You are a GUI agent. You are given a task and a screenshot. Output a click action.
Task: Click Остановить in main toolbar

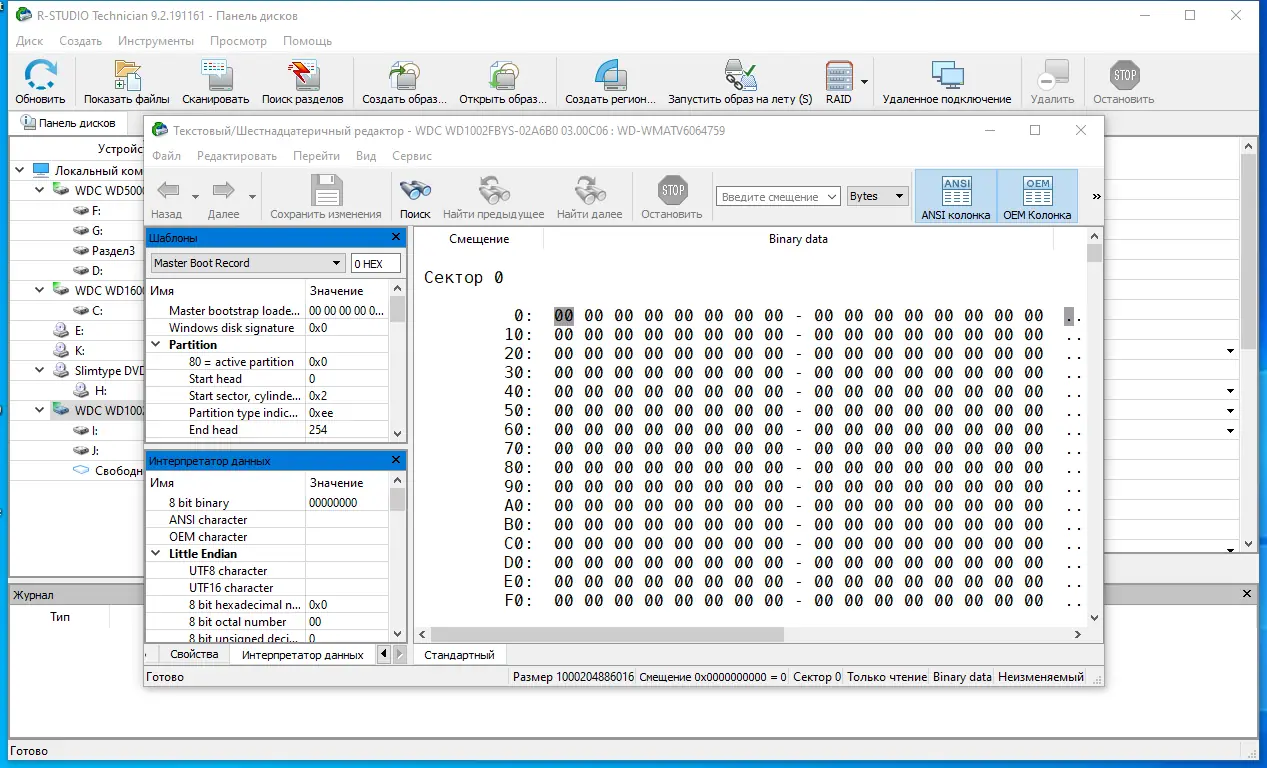click(1124, 76)
